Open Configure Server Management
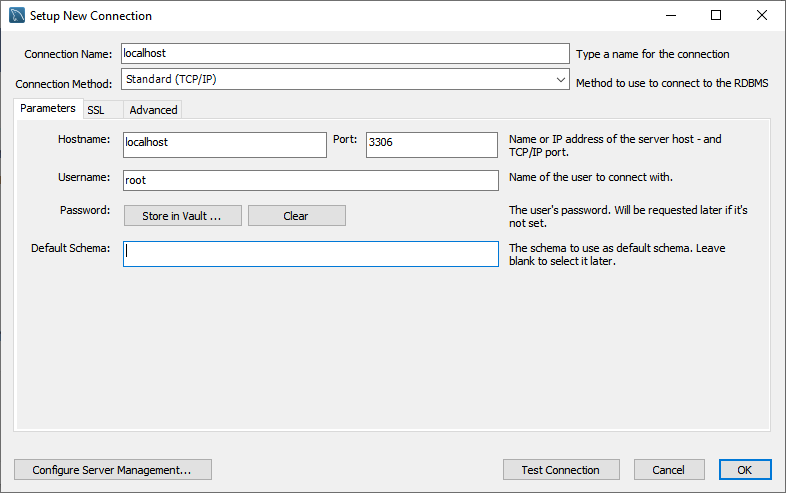 (113, 470)
